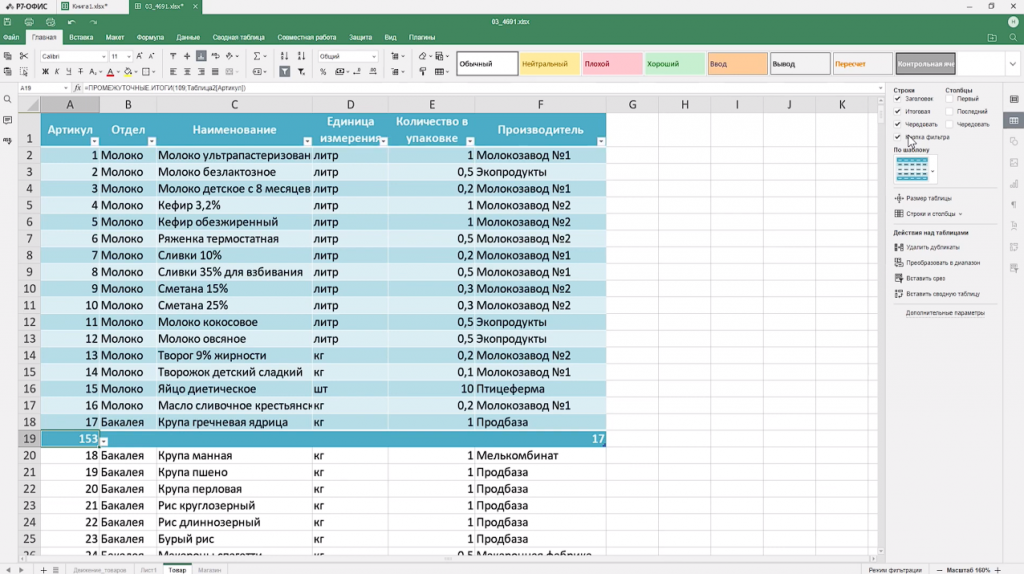Open chart settings icon in right sidebar
The image size is (1024, 574).
coord(1014,183)
